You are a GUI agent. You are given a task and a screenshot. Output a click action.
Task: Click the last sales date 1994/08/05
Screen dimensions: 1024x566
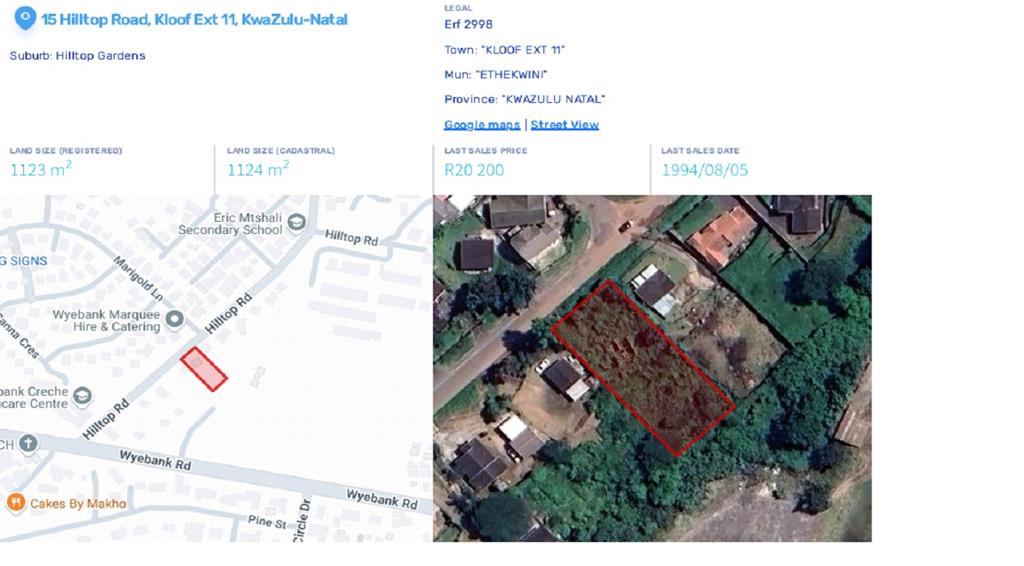(x=705, y=170)
